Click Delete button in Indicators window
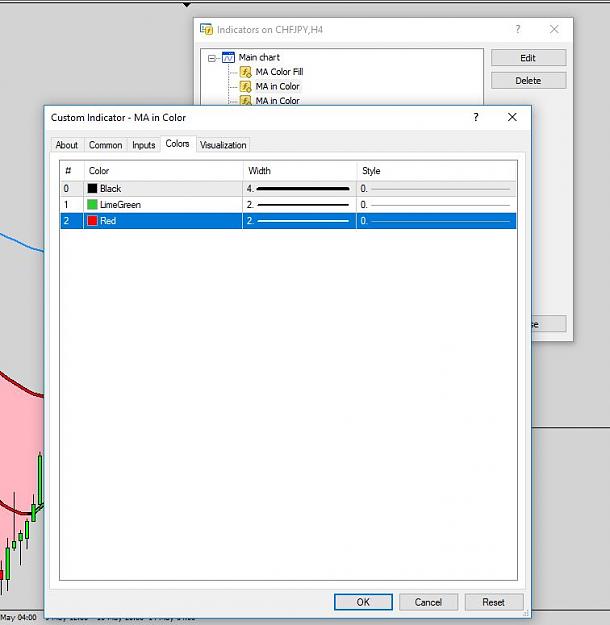This screenshot has height=625, width=610. point(528,81)
